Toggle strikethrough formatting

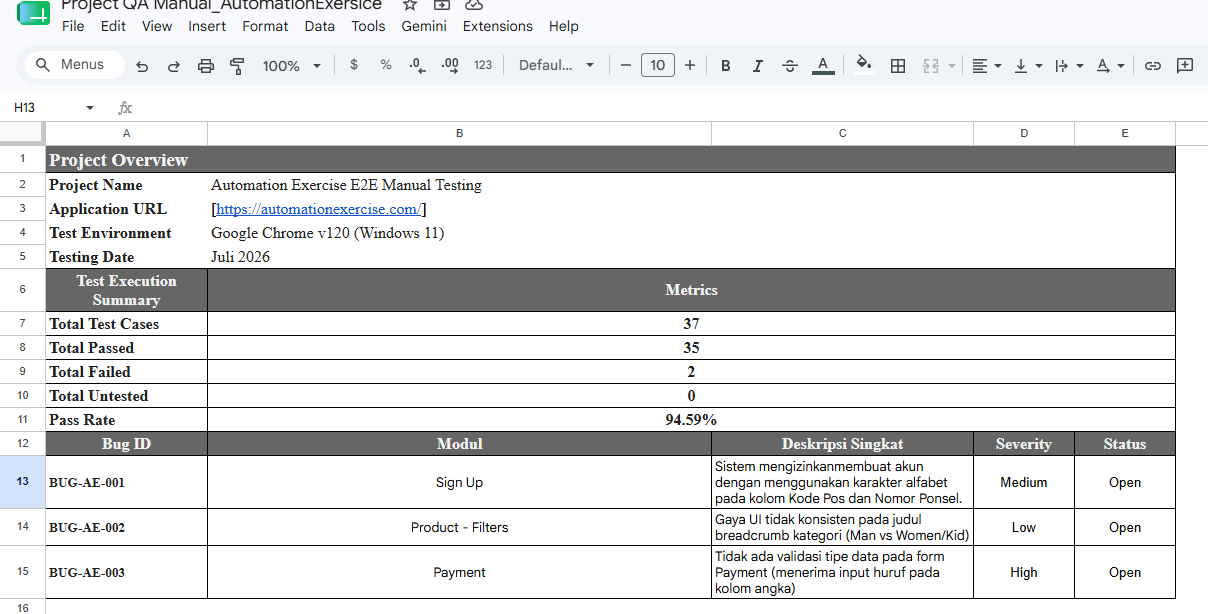790,66
